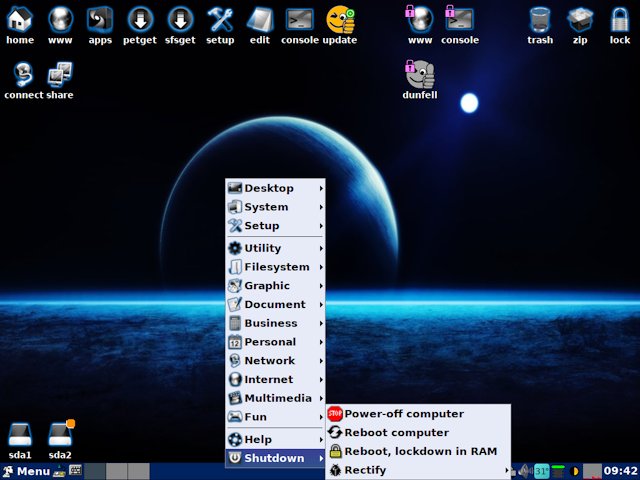Click the 31° temperature tray indicator

(x=542, y=471)
